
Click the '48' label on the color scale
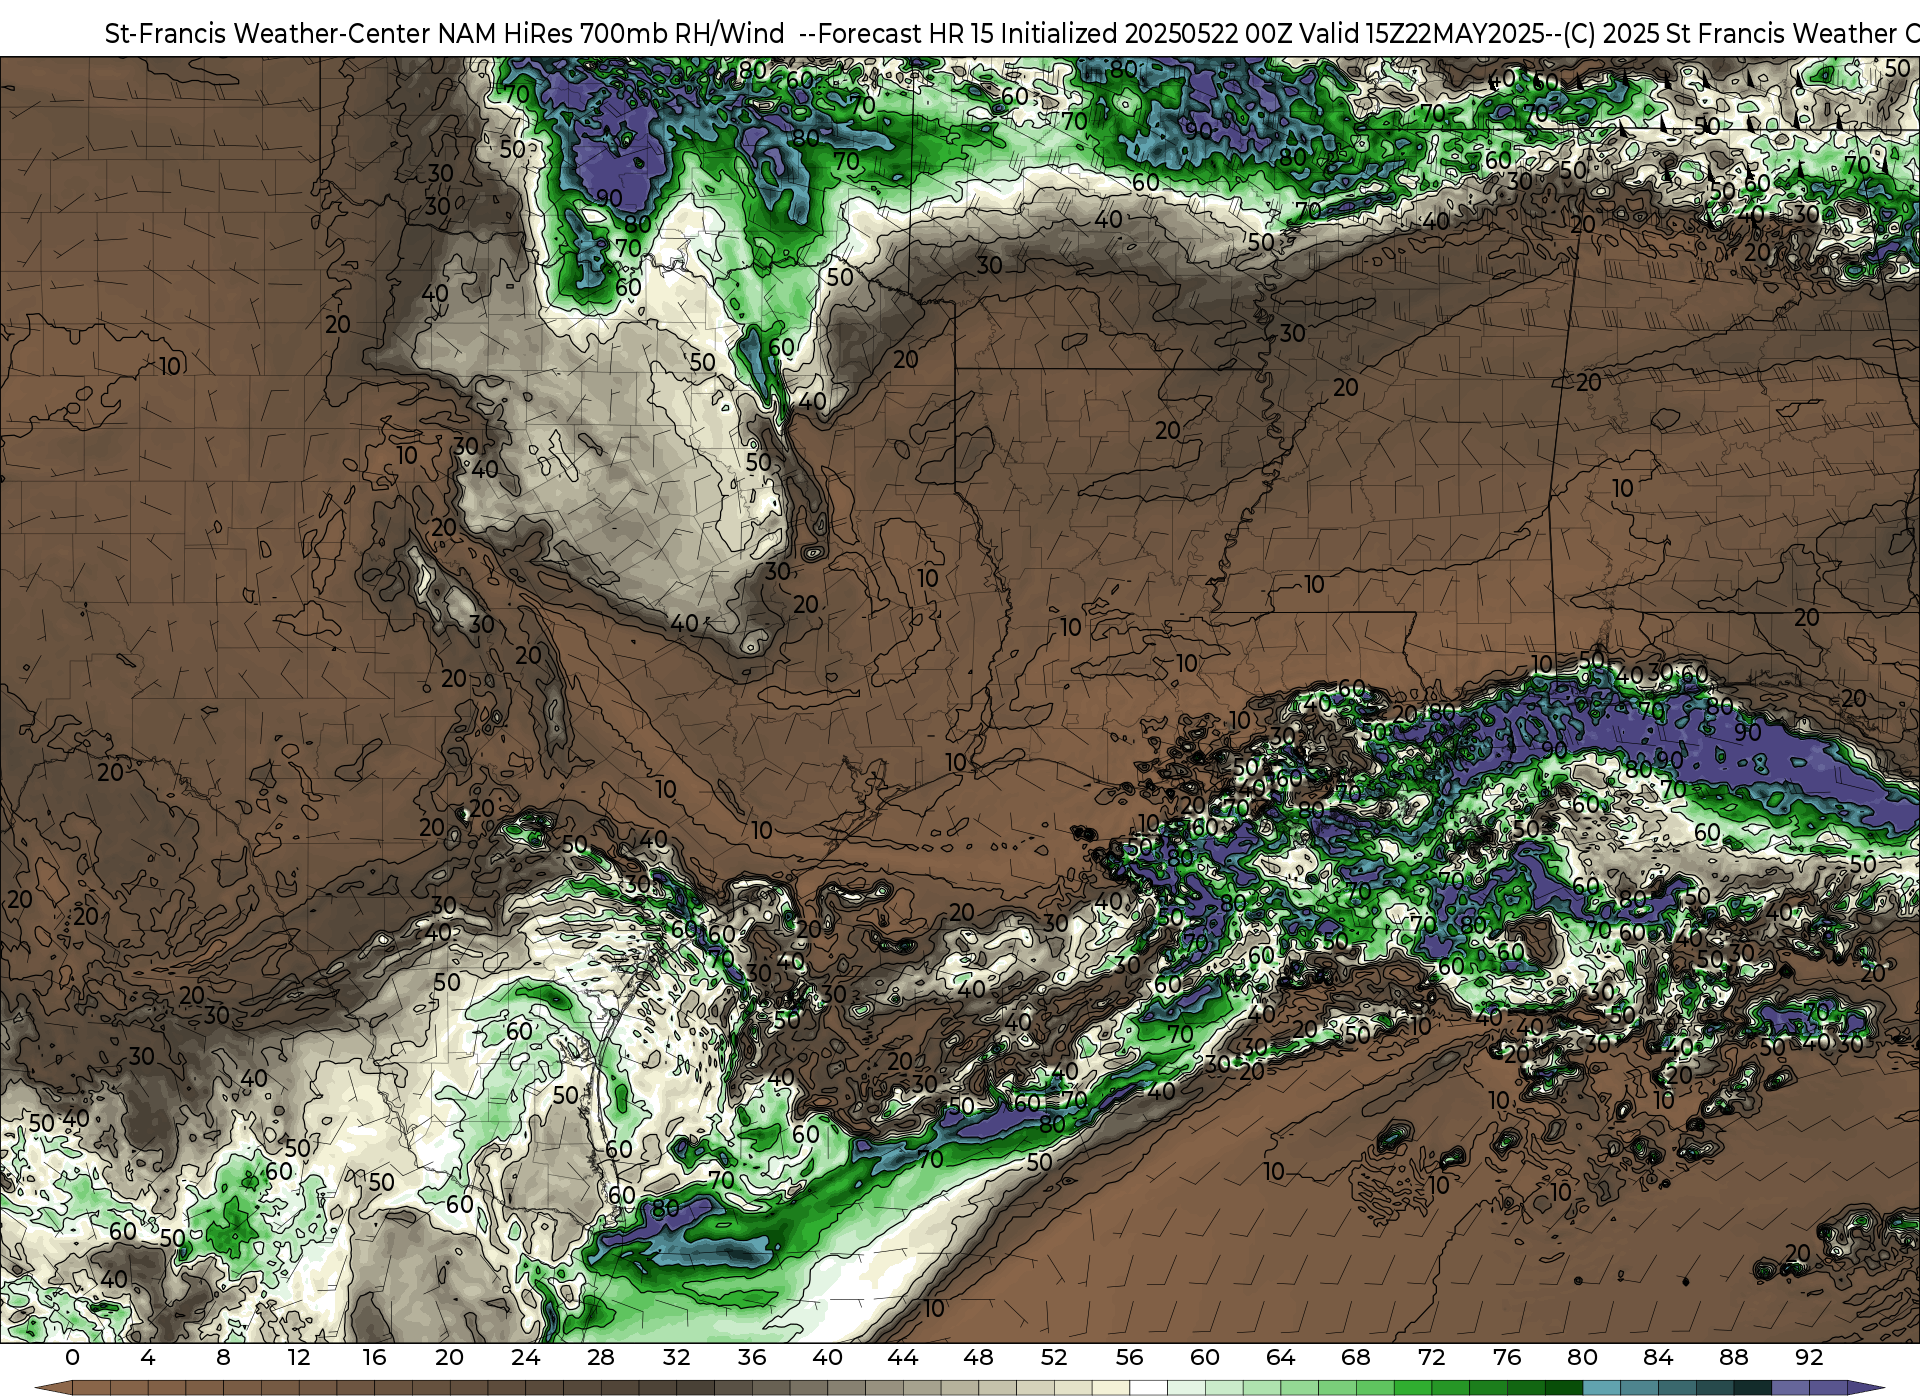click(978, 1357)
